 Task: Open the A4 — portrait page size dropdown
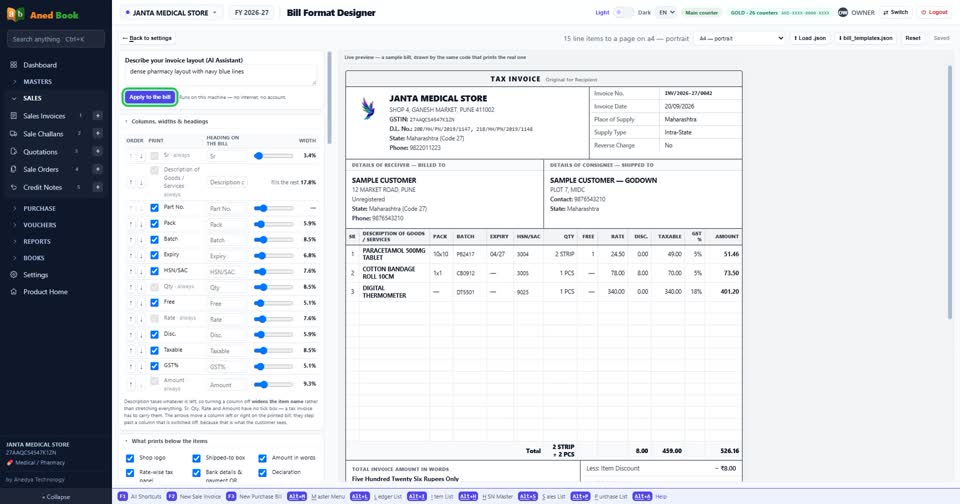coord(740,38)
